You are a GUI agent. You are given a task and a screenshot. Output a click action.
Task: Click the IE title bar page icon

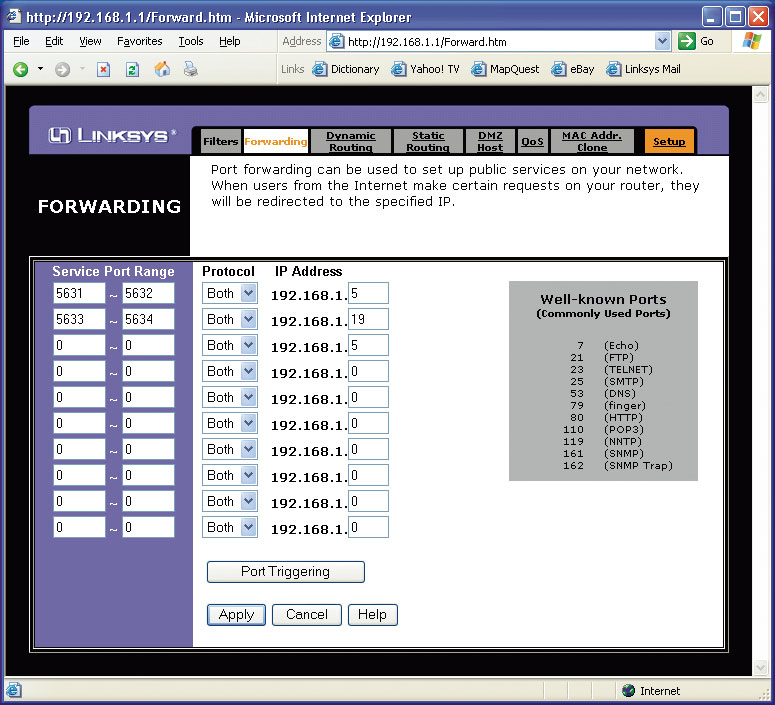pos(14,16)
